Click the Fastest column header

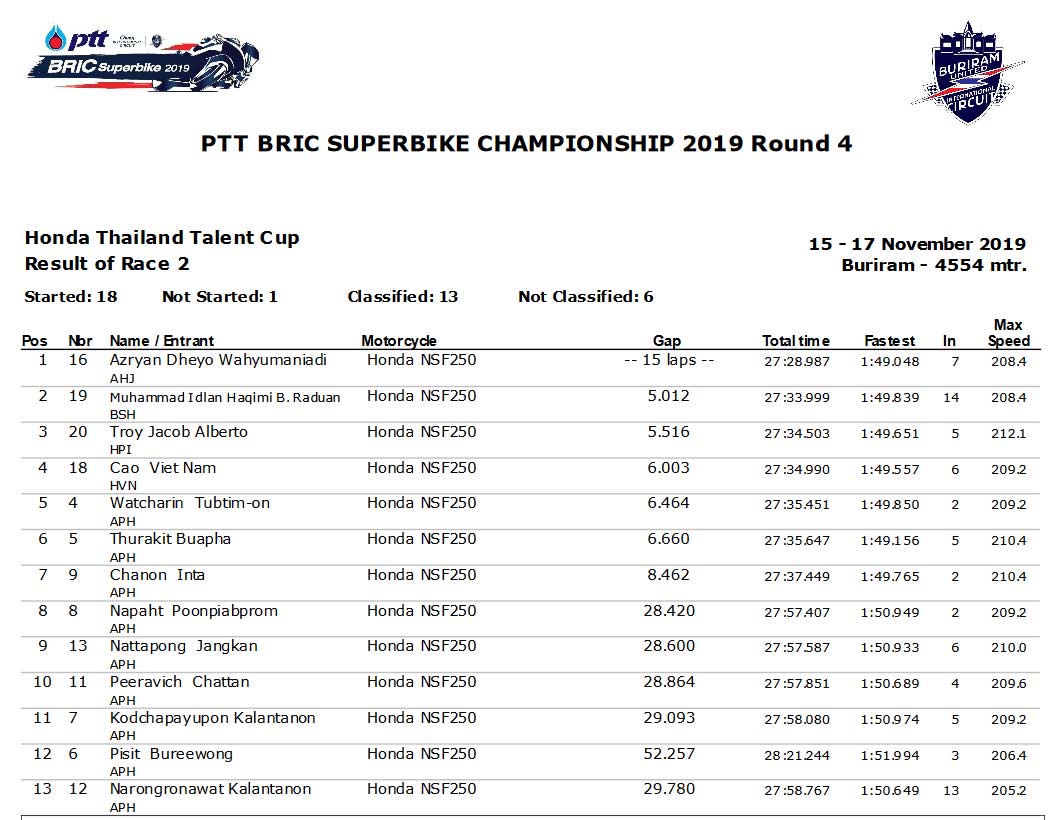click(889, 341)
